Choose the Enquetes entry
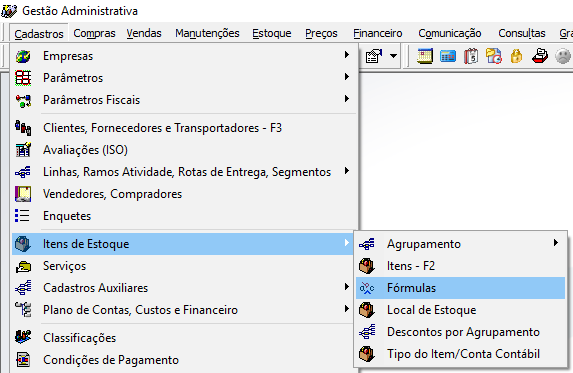Viewport: 573px width, 373px height. point(185,216)
